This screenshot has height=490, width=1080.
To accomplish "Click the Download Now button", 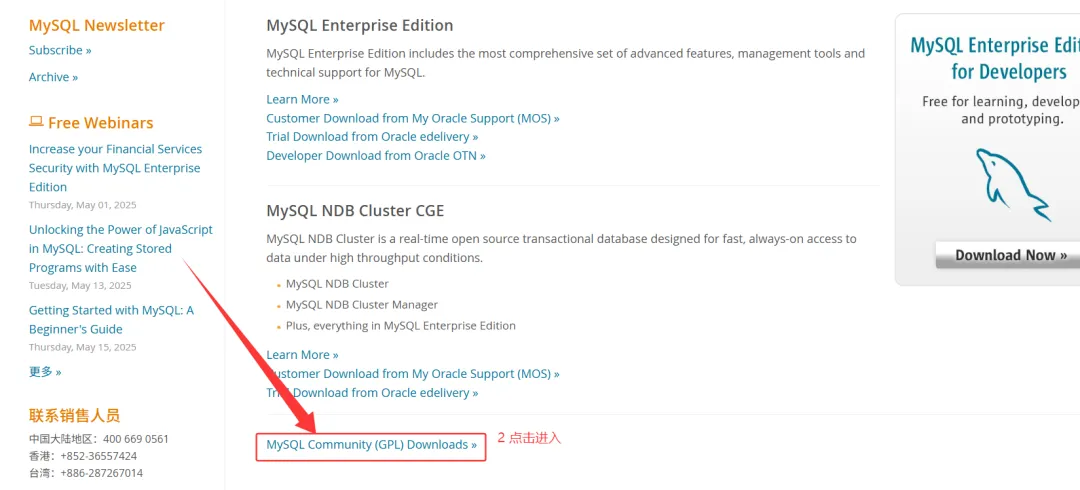I will coord(1010,255).
